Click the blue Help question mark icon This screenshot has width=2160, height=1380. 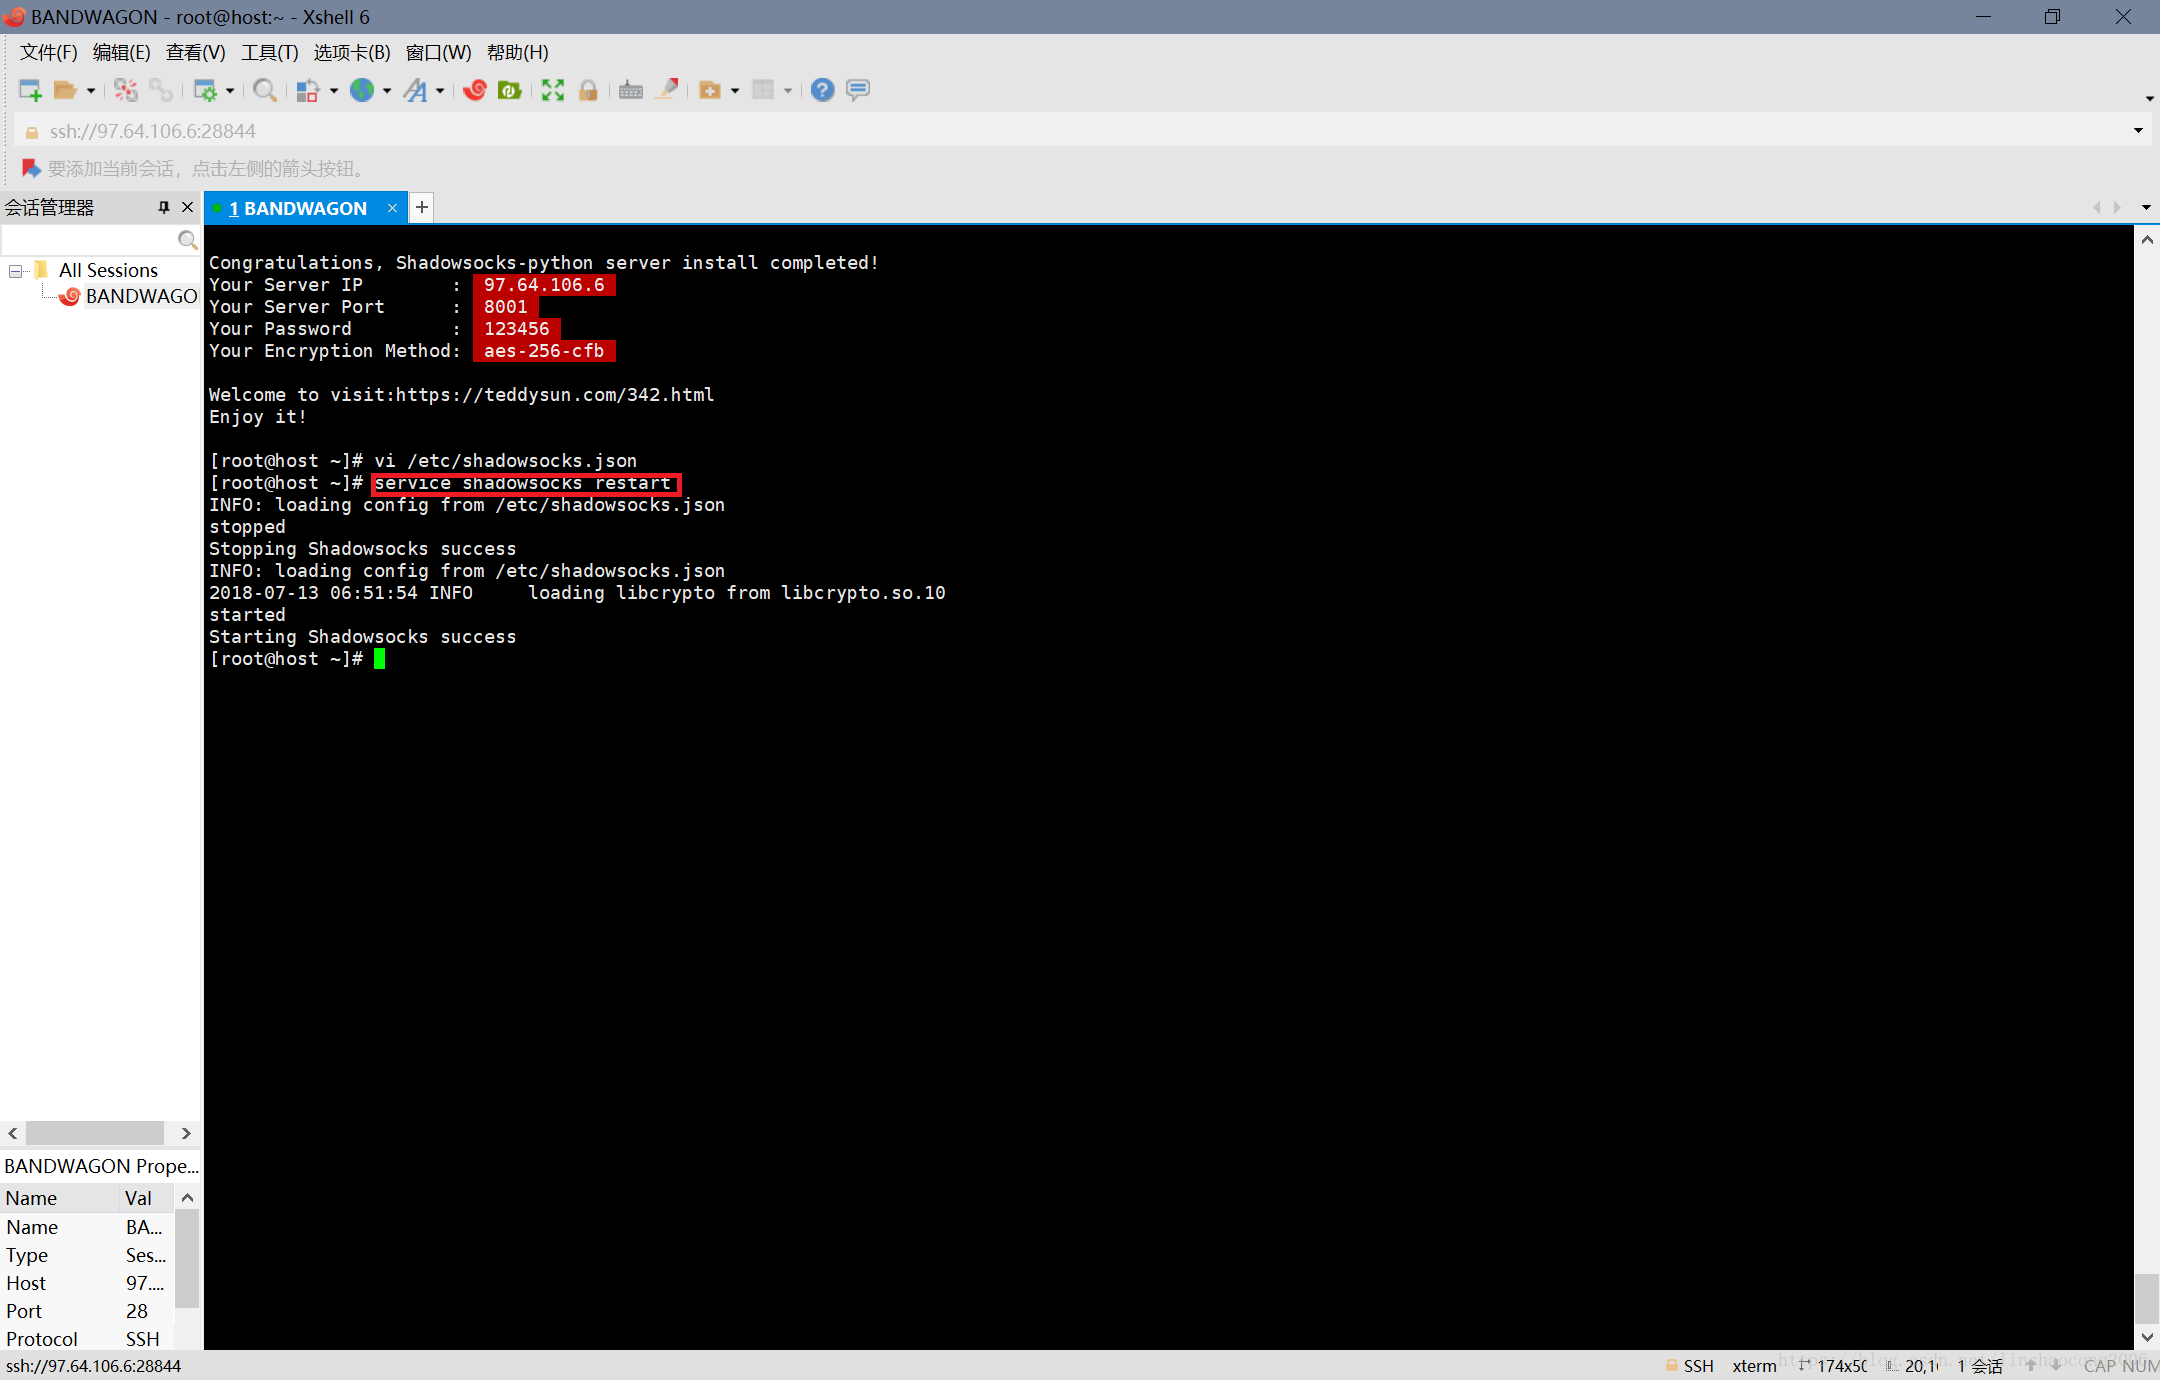coord(822,90)
